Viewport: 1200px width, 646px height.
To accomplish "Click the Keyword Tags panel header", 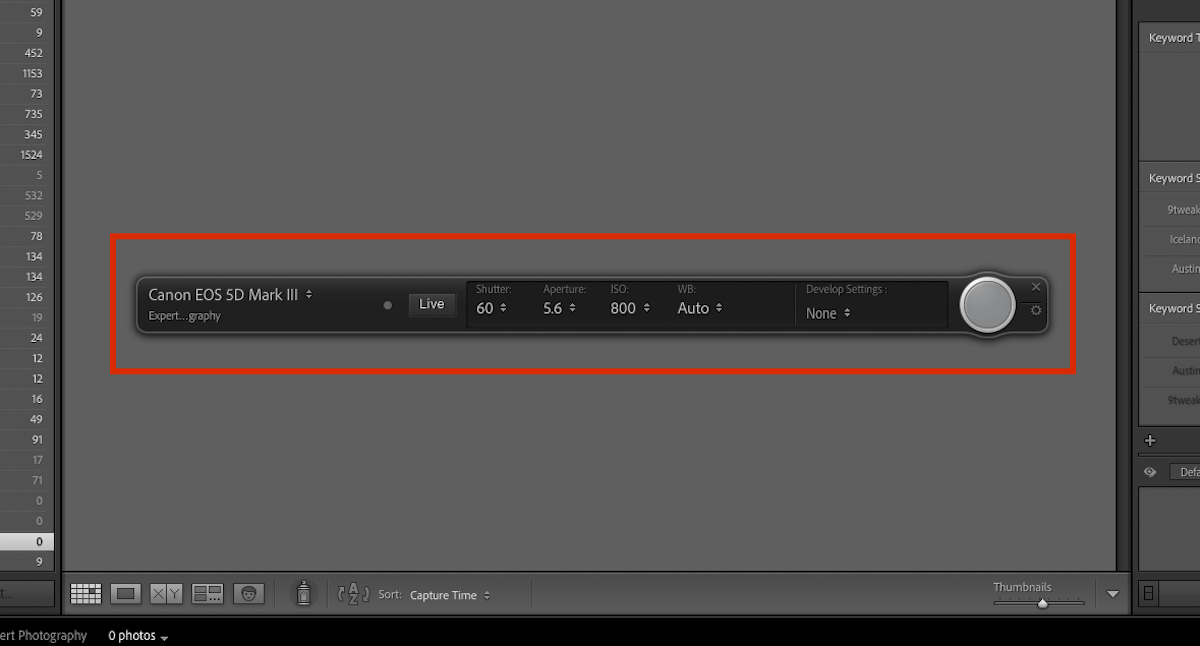I will (x=1176, y=37).
